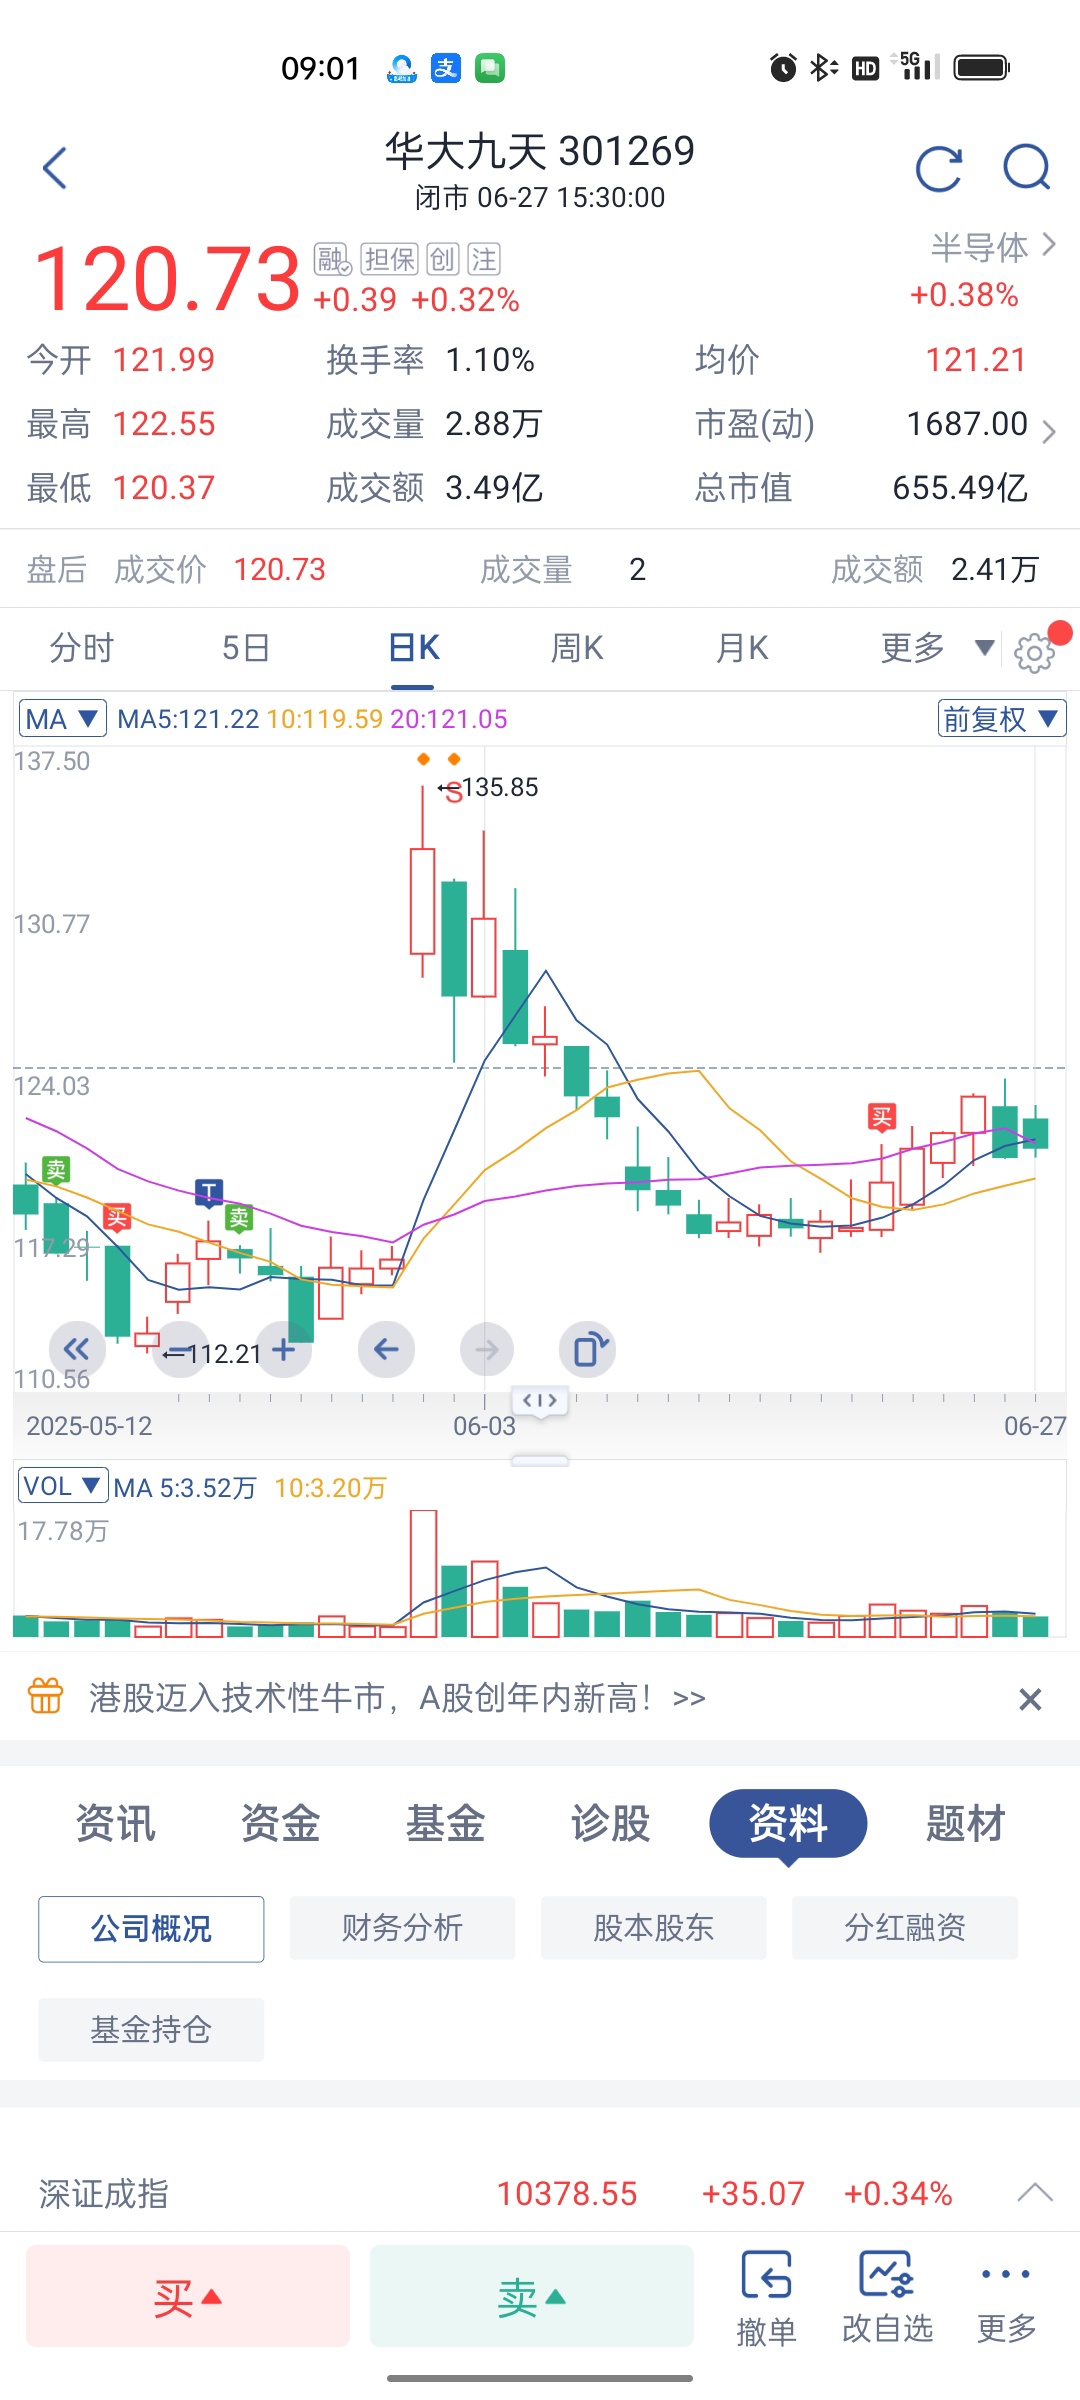This screenshot has width=1080, height=2400.
Task: Move chart cursor left one candle
Action: 386,1349
